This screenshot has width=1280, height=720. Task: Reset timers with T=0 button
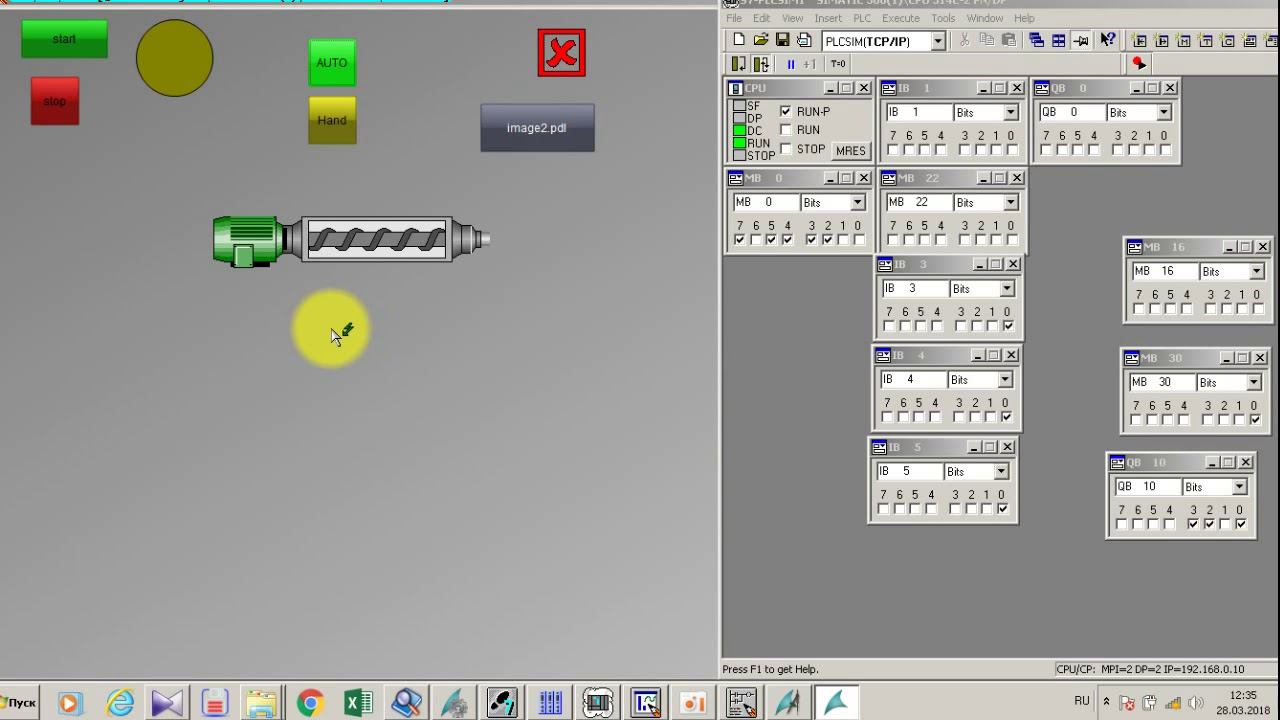point(838,64)
